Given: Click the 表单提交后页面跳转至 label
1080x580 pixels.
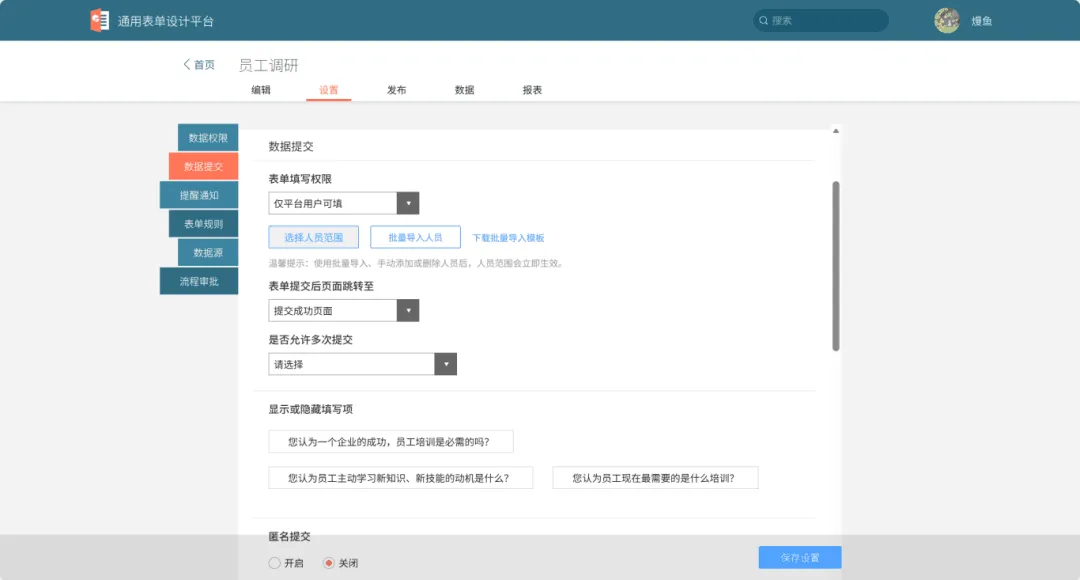Looking at the screenshot, I should [x=321, y=286].
